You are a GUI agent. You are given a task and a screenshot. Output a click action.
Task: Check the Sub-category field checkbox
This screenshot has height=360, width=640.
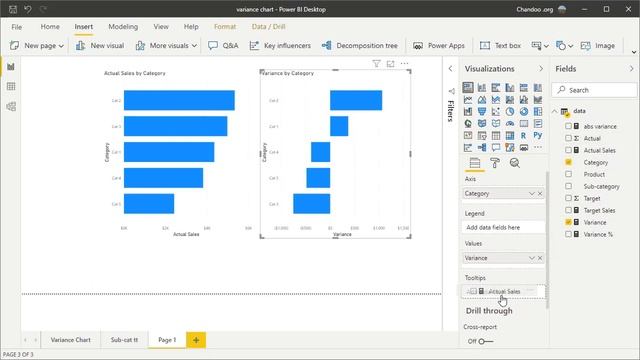568,186
